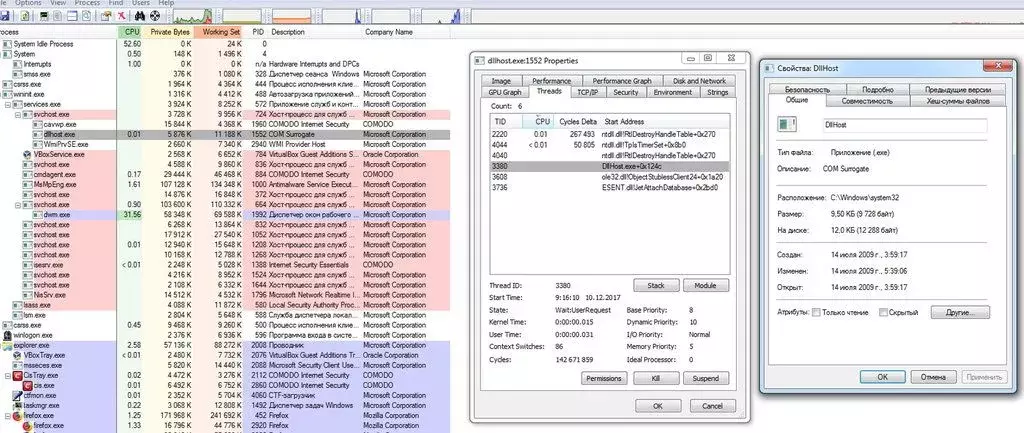
Task: Click the Save toolbar icon
Action: click(x=5, y=16)
